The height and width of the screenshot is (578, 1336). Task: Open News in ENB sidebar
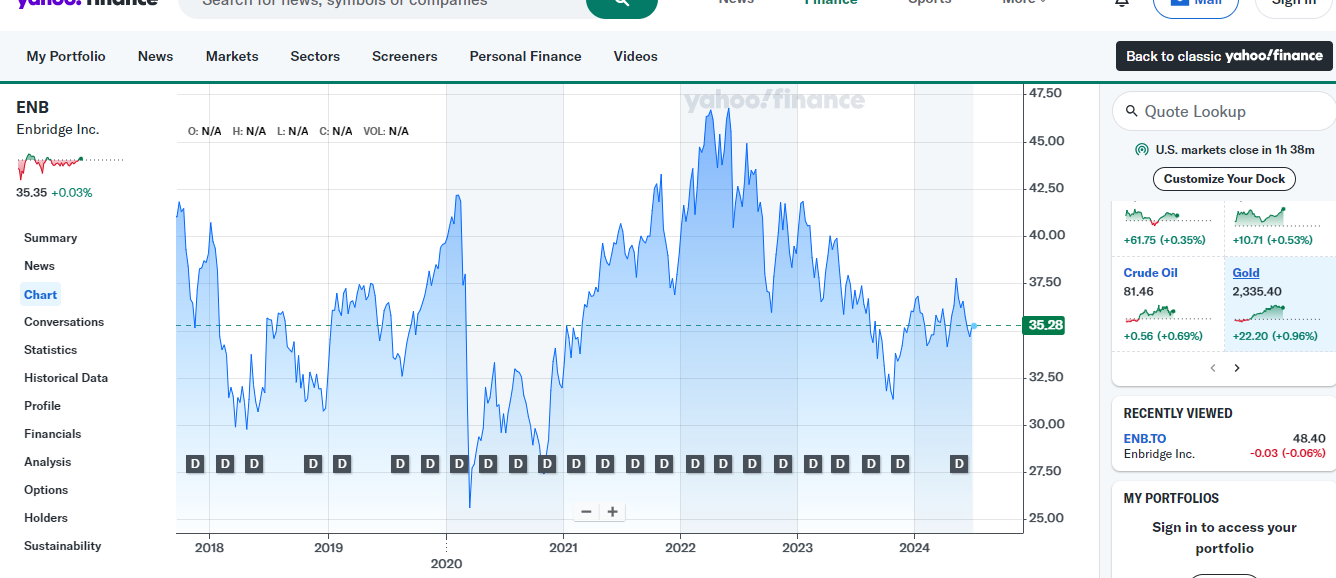(40, 266)
